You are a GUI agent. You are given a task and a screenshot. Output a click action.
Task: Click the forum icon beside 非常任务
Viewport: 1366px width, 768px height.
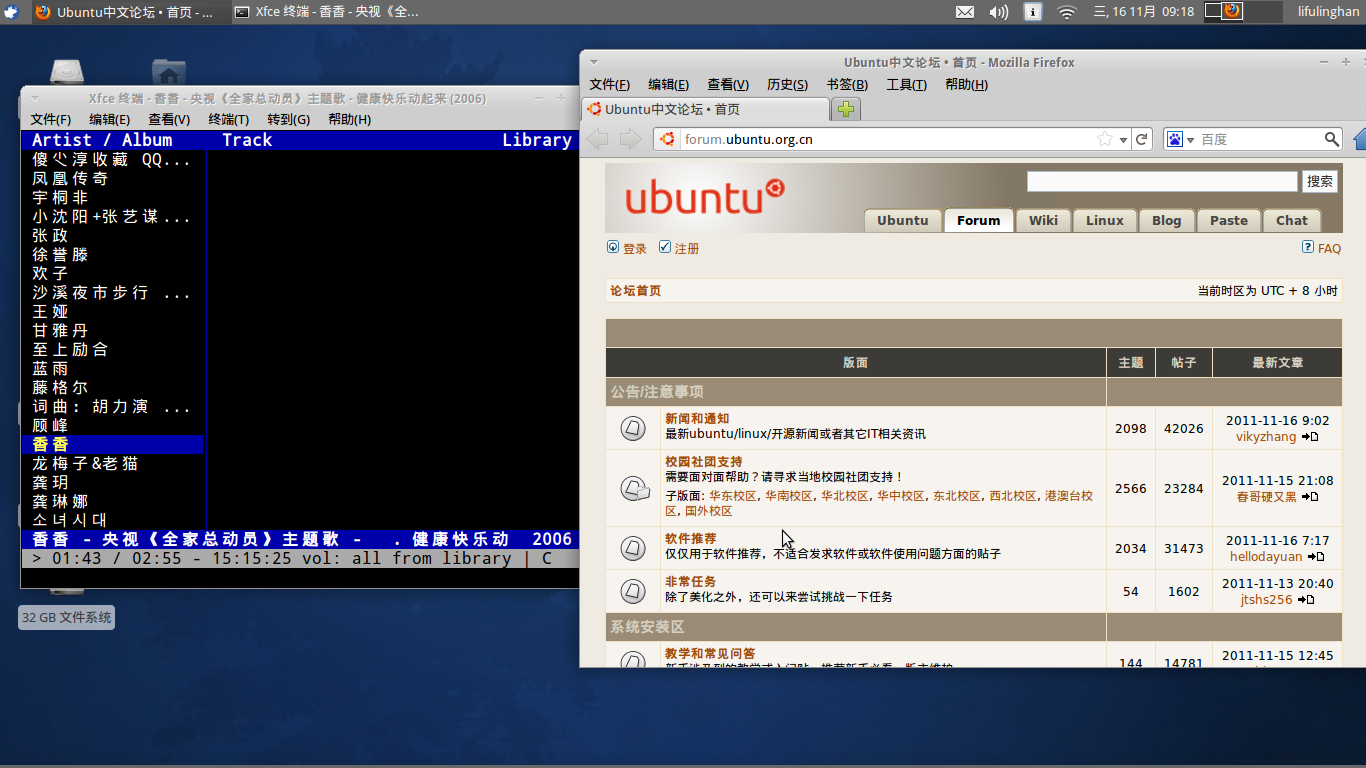pyautogui.click(x=632, y=591)
